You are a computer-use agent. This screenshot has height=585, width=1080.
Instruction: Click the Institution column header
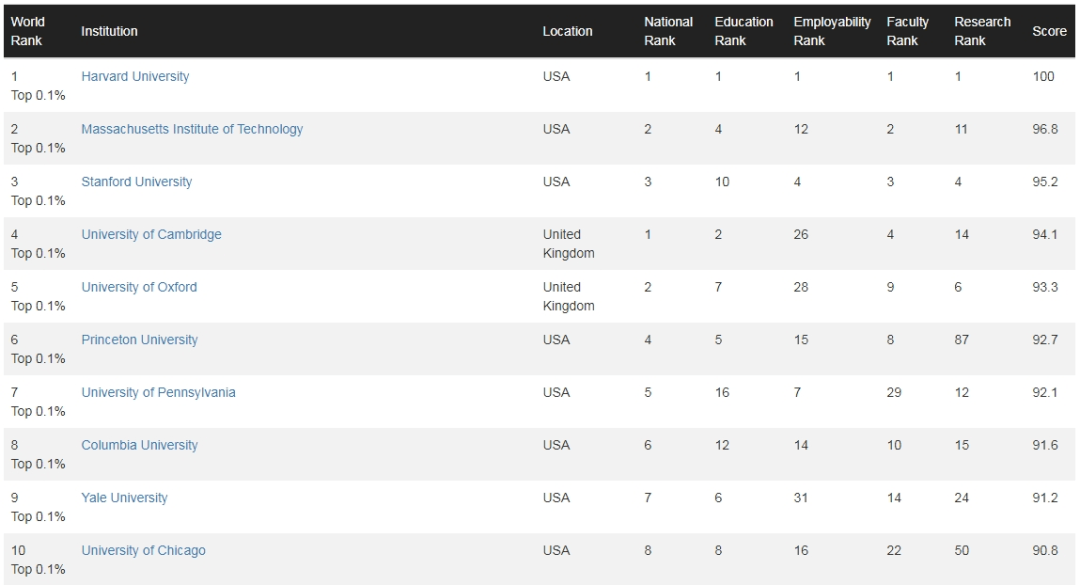point(109,32)
